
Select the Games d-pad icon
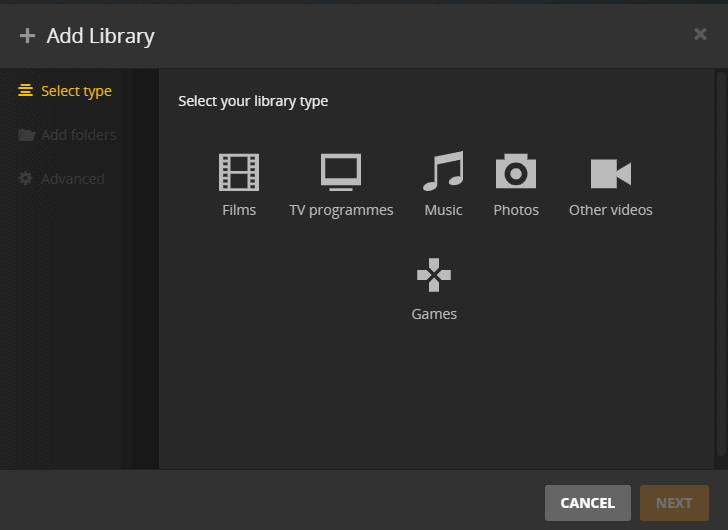tap(434, 275)
